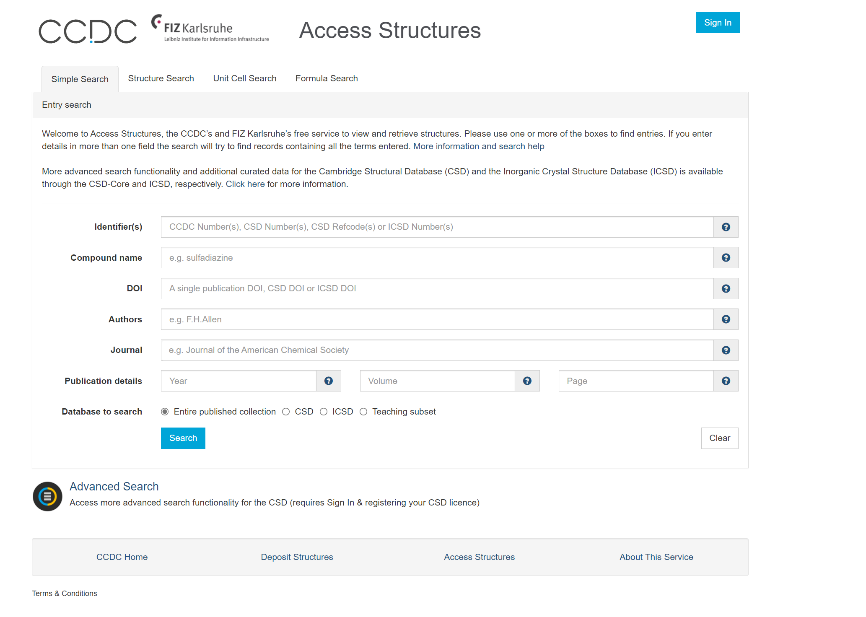Click the help icon next to Compound name
Image resolution: width=866 pixels, height=617 pixels.
726,258
